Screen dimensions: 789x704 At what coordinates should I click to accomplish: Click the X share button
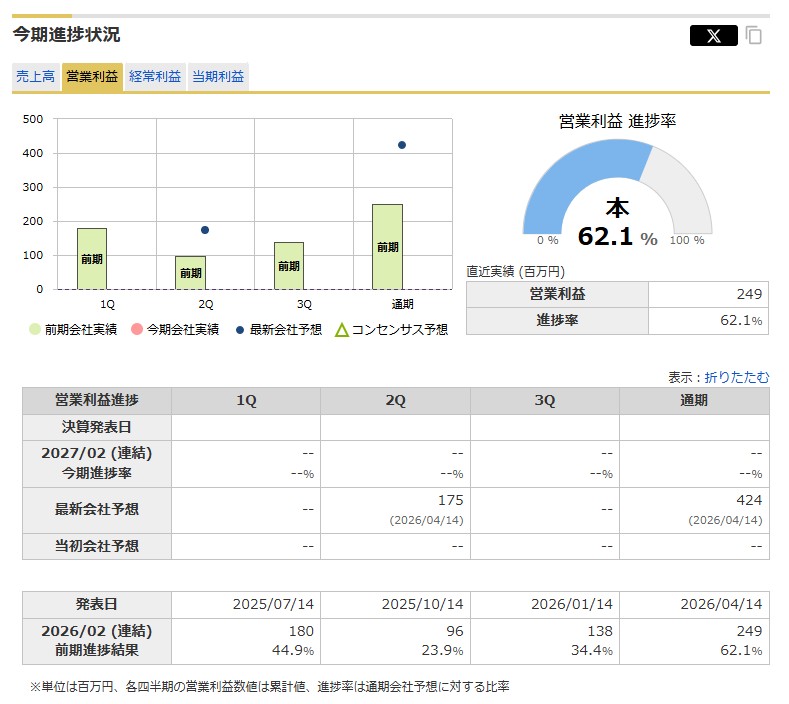click(713, 36)
